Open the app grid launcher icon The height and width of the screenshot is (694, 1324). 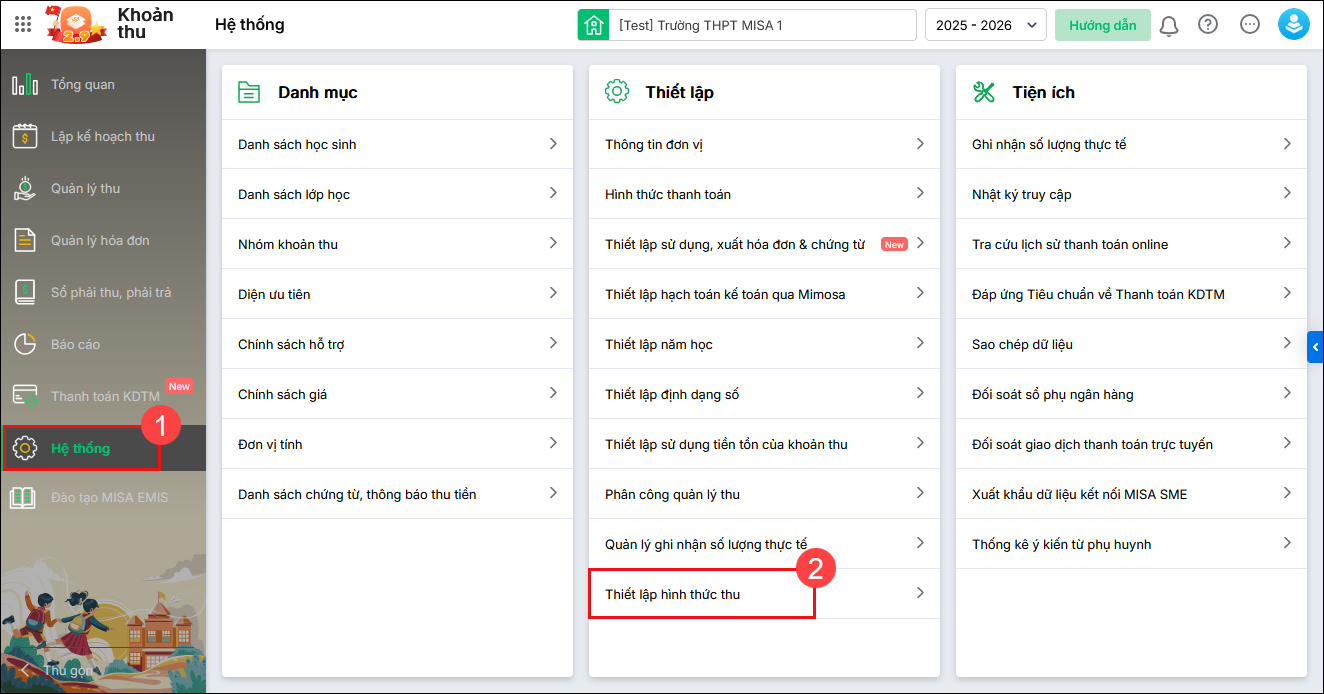point(23,25)
